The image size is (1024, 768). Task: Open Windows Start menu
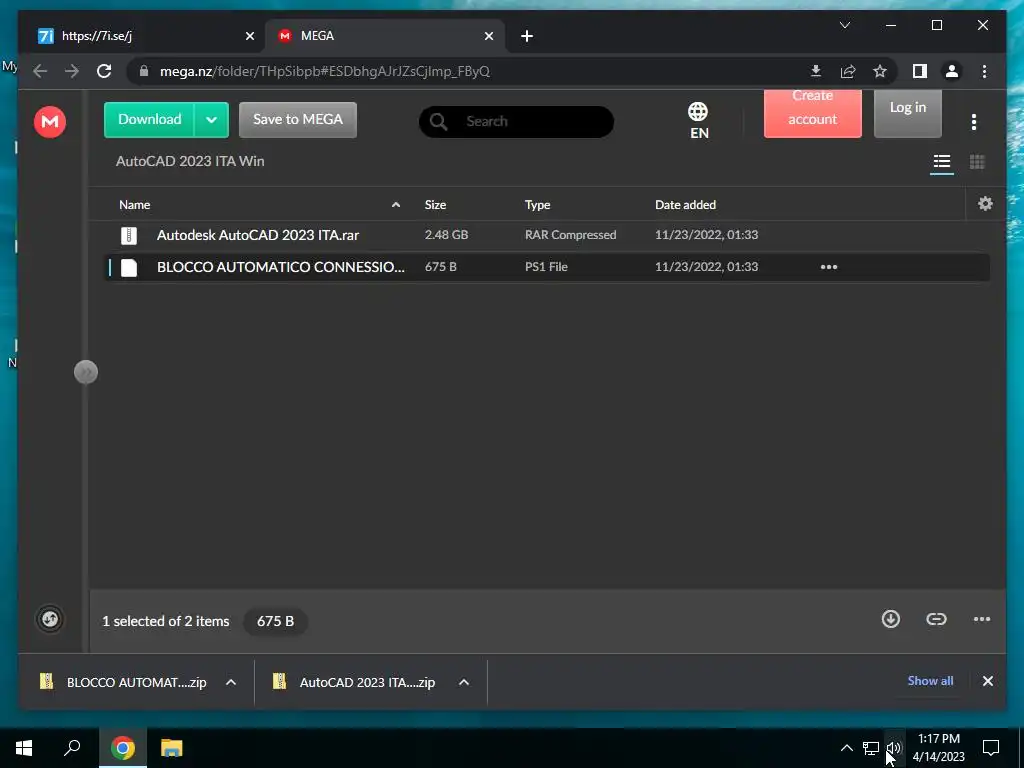pyautogui.click(x=24, y=748)
